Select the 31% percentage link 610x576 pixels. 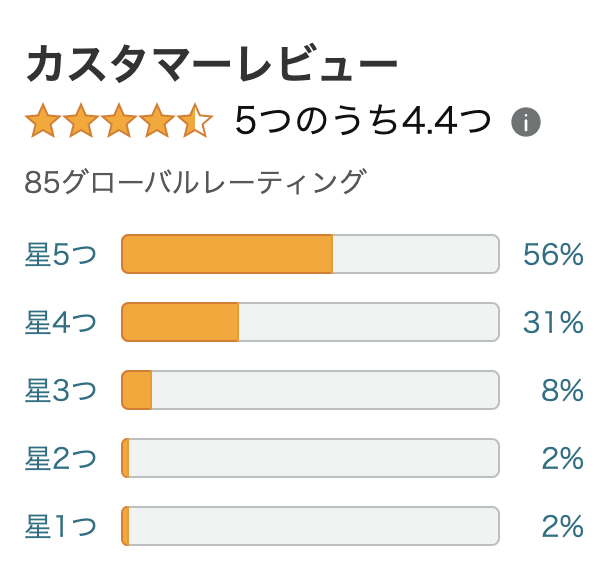pyautogui.click(x=553, y=322)
